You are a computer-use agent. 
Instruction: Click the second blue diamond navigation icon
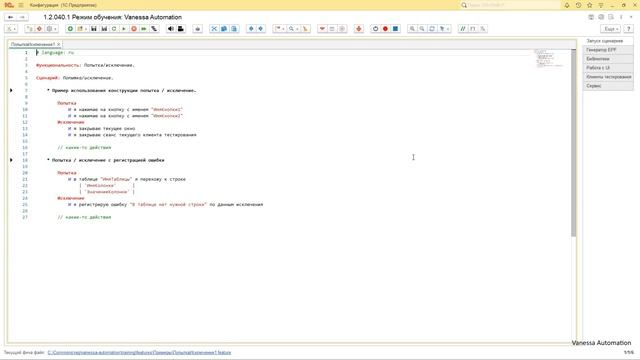(261, 29)
